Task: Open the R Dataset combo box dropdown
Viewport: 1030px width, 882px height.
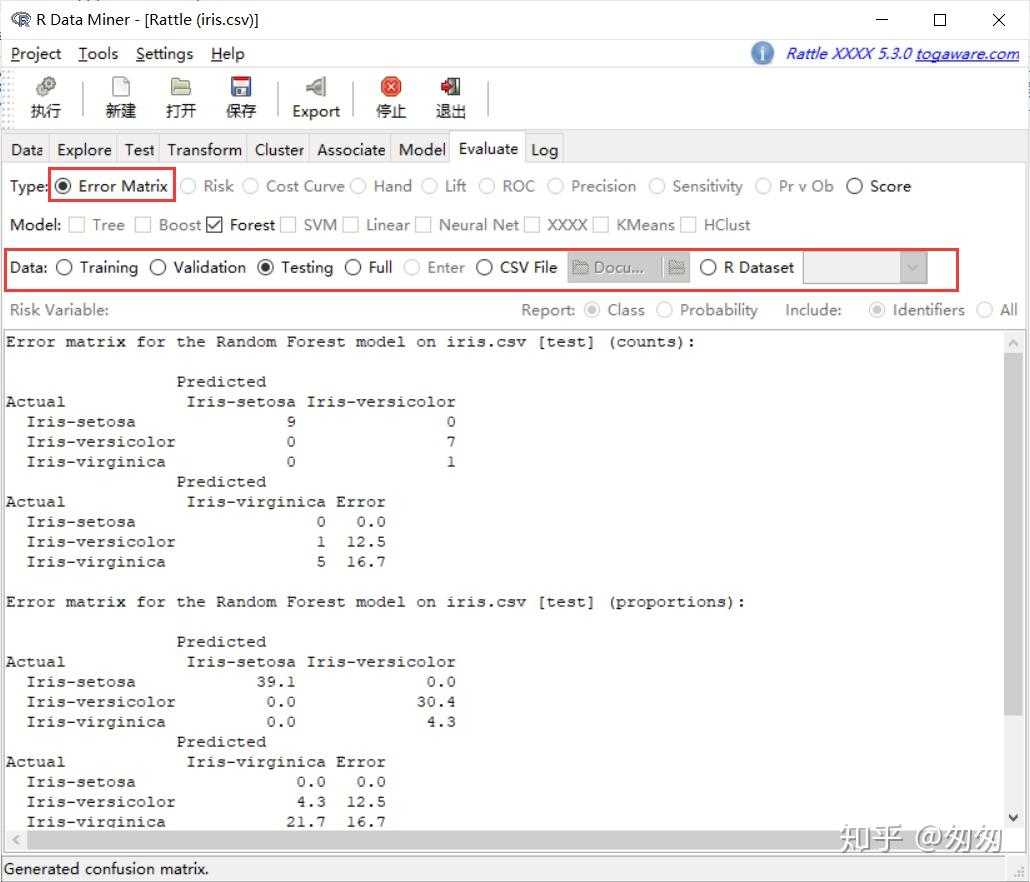Action: (x=912, y=267)
